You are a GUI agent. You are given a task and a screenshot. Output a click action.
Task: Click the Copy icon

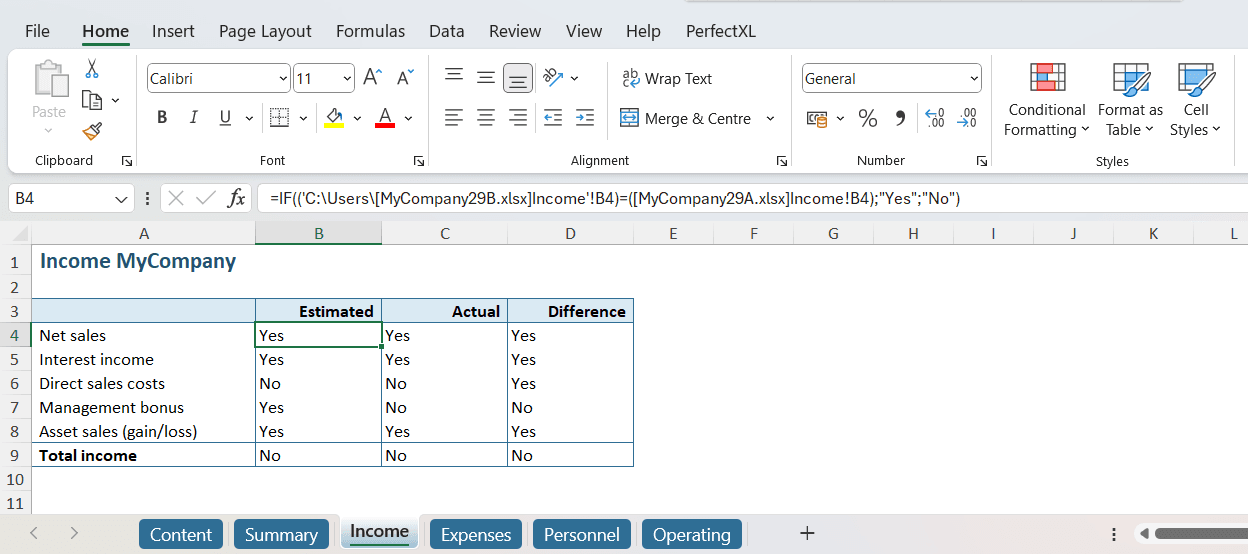click(92, 100)
